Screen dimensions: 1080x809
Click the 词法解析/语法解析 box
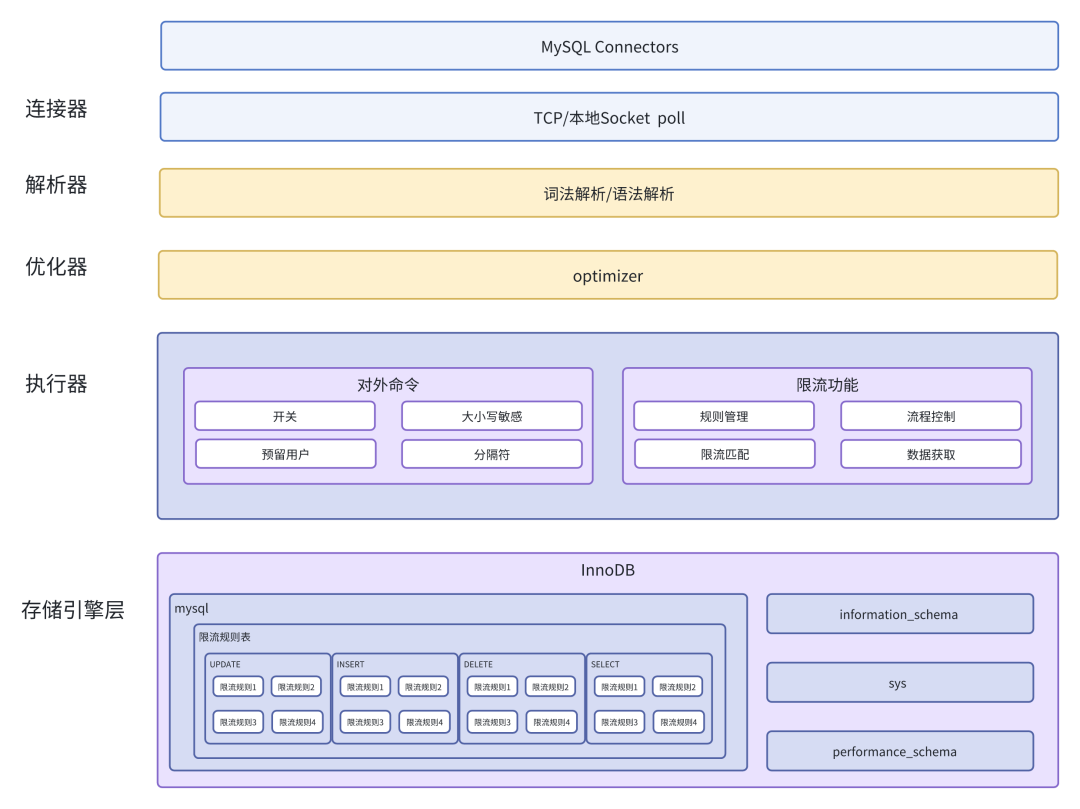609,193
